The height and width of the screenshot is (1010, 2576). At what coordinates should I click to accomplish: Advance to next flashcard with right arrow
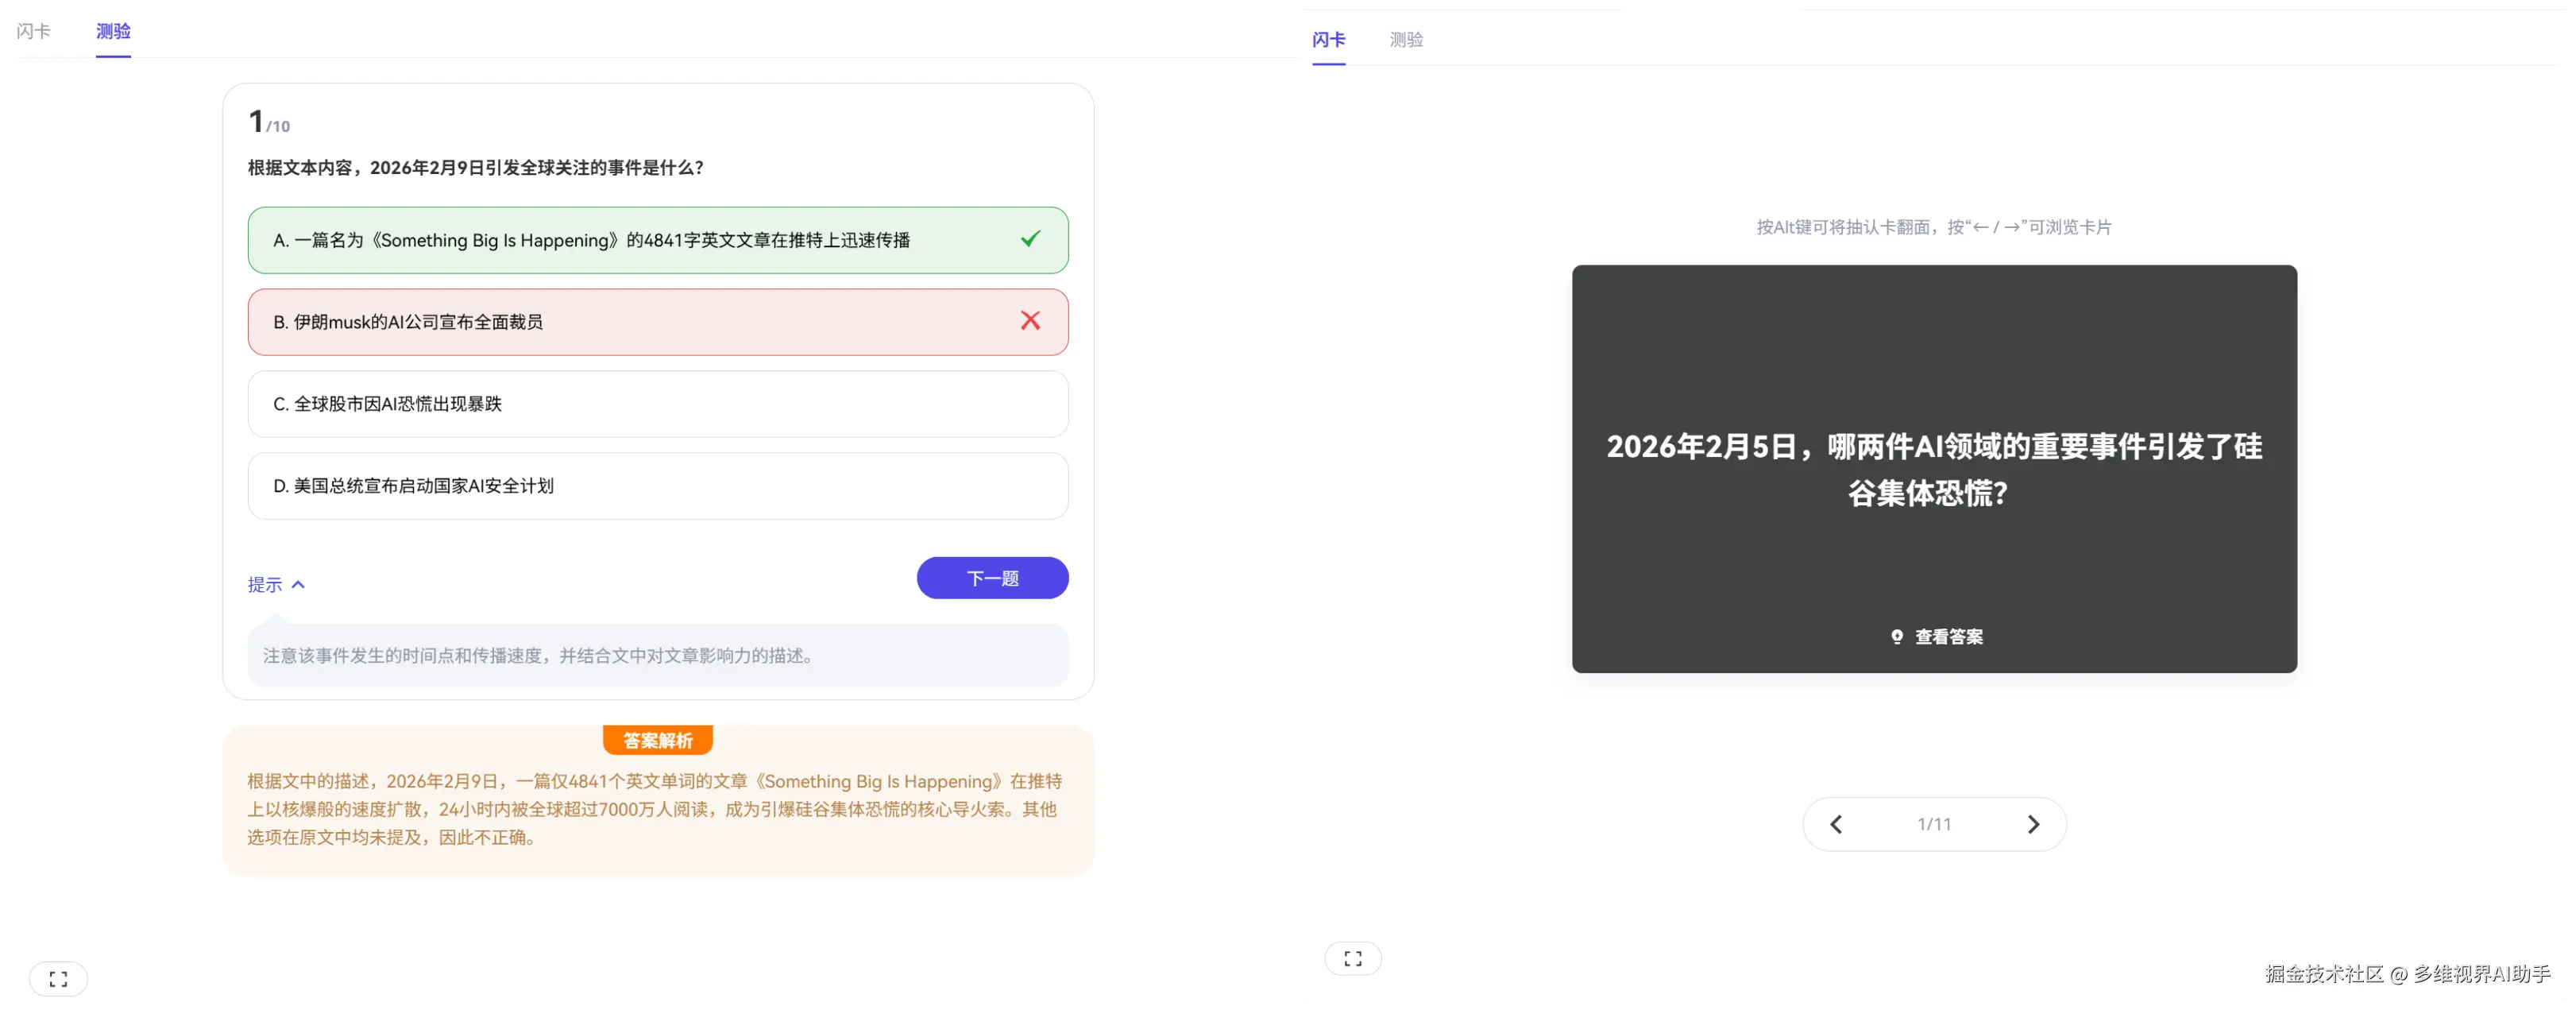tap(2032, 823)
